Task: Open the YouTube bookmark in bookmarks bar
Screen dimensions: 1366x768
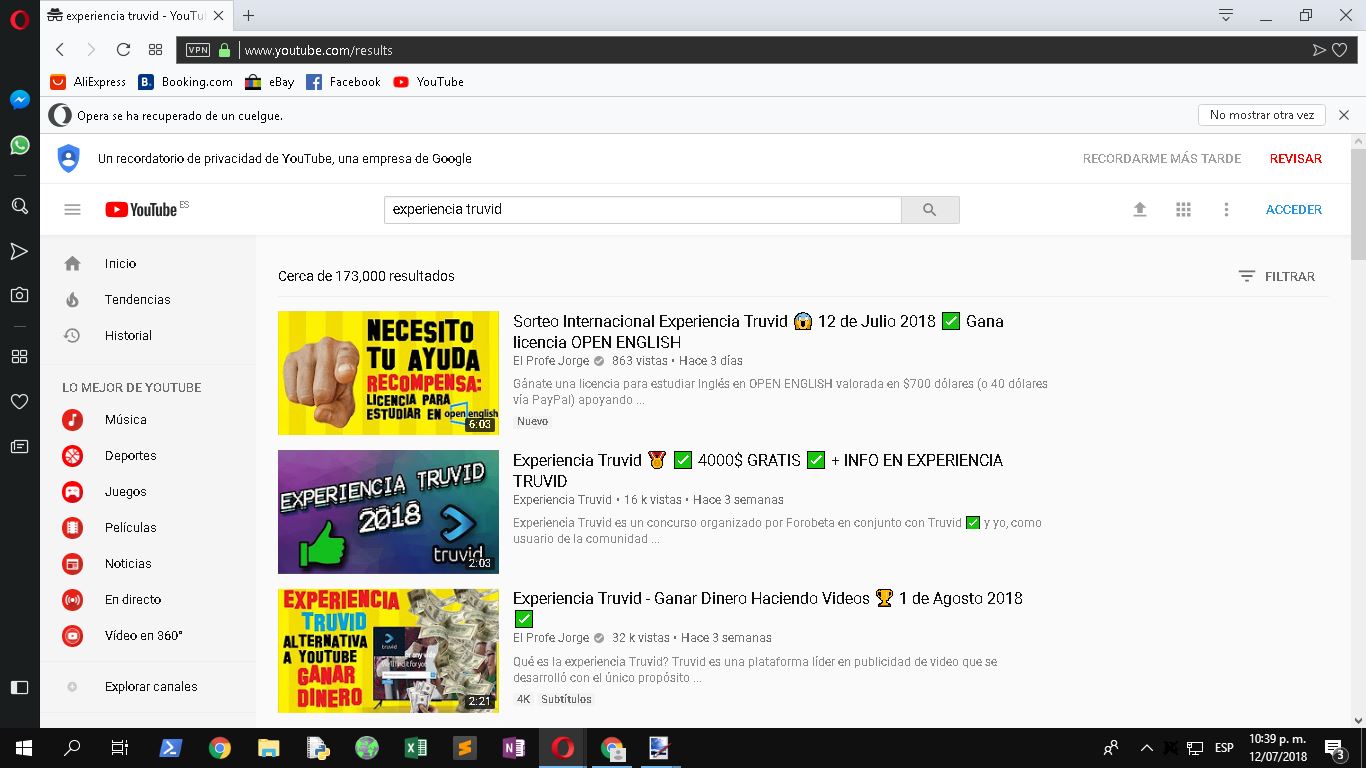Action: [x=428, y=82]
